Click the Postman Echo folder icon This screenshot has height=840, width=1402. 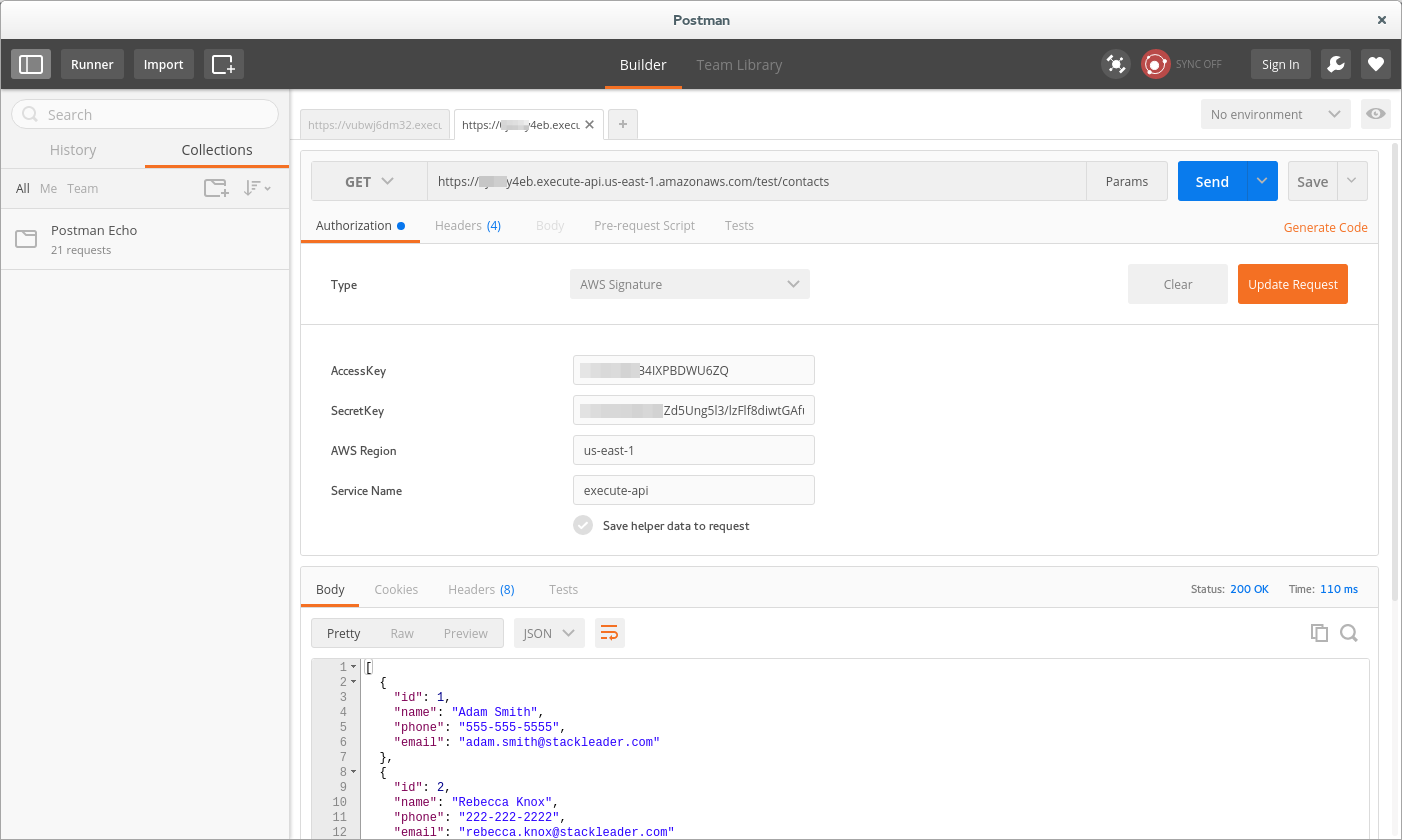tap(26, 239)
